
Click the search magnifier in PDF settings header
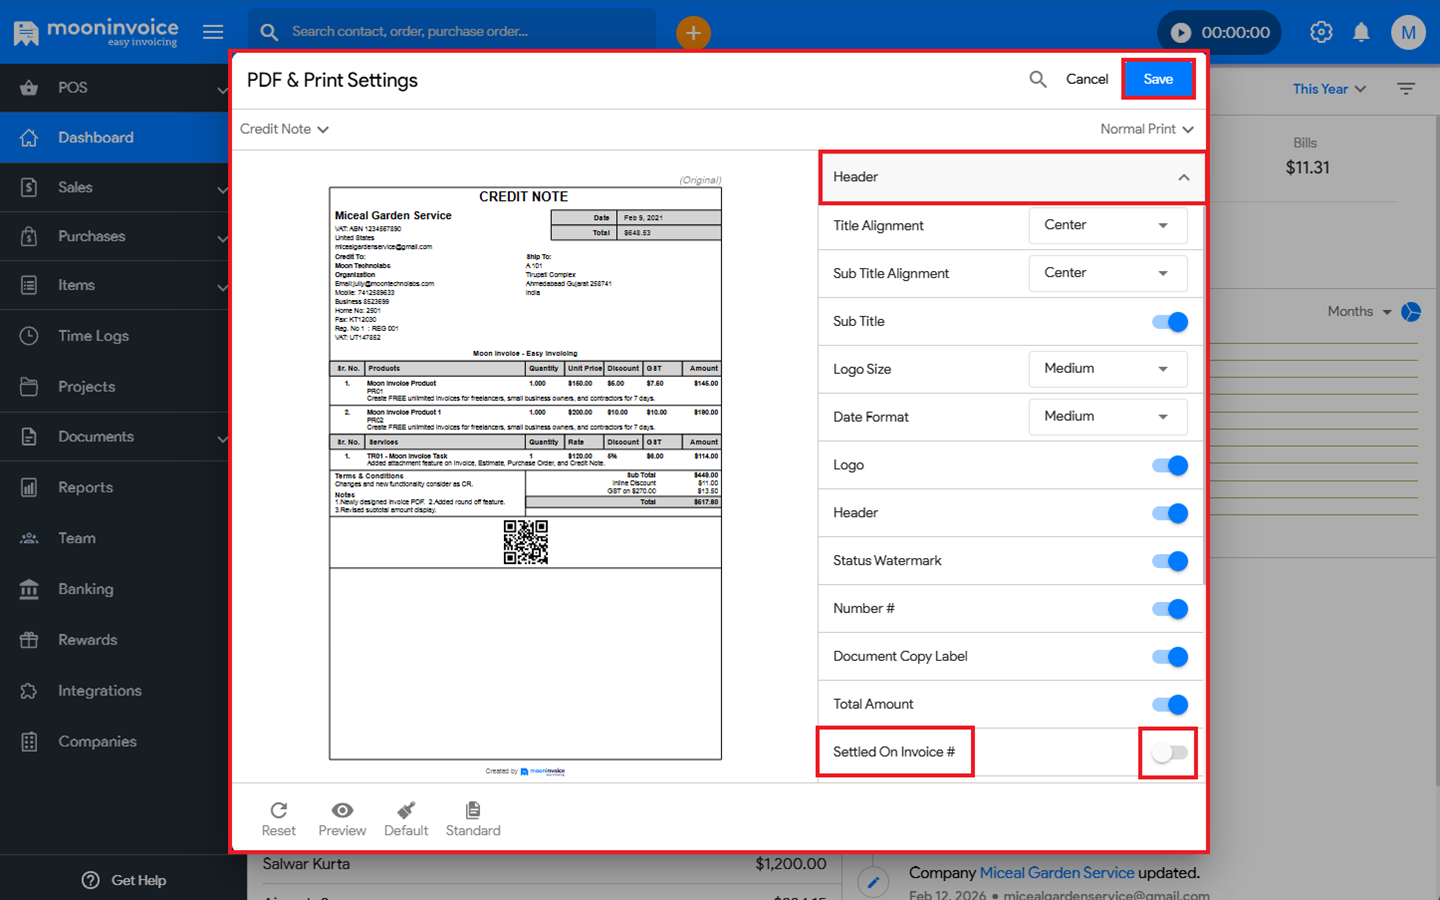(x=1038, y=79)
